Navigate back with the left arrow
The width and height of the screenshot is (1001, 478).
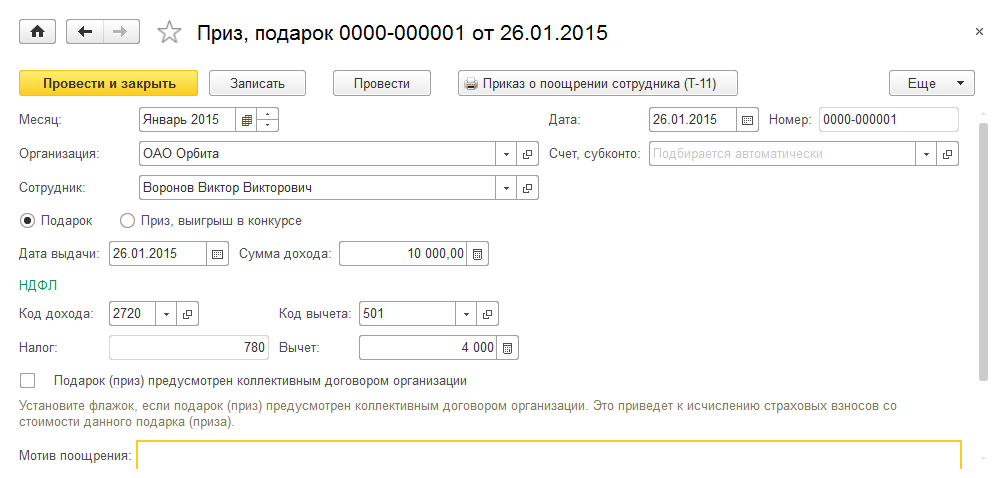pos(85,32)
